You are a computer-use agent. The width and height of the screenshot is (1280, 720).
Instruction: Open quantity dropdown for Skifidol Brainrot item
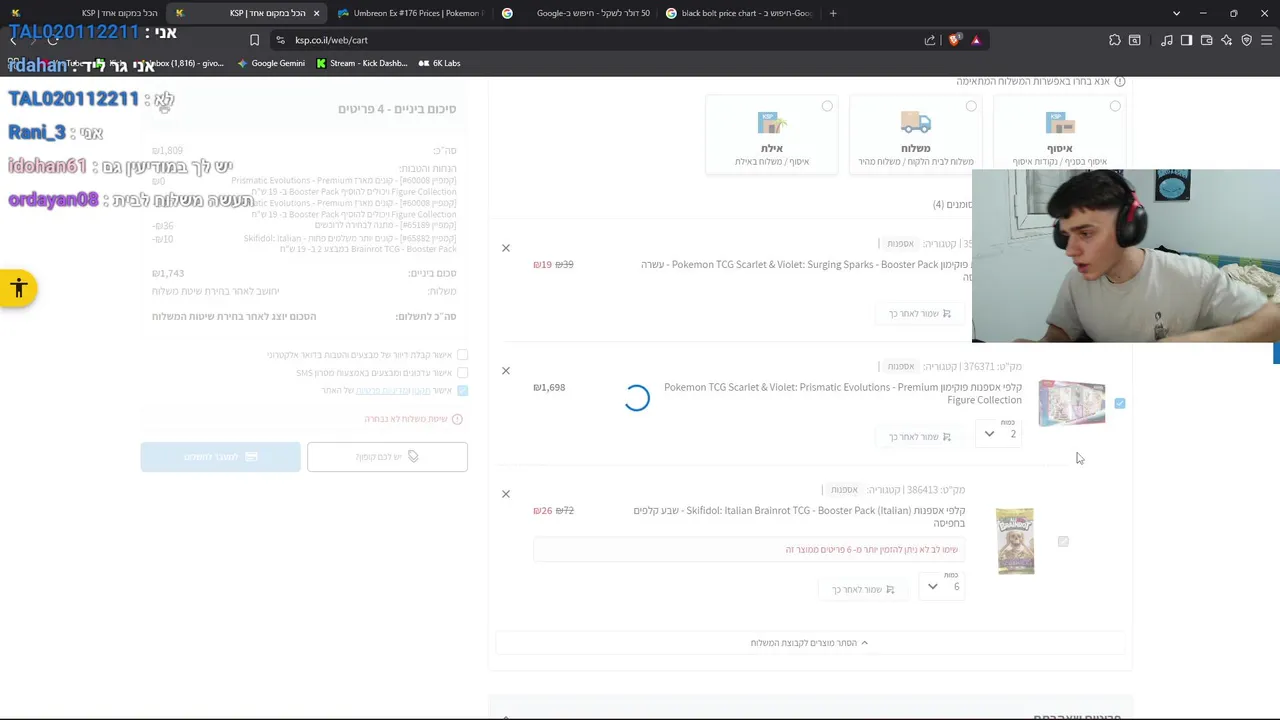tap(943, 586)
